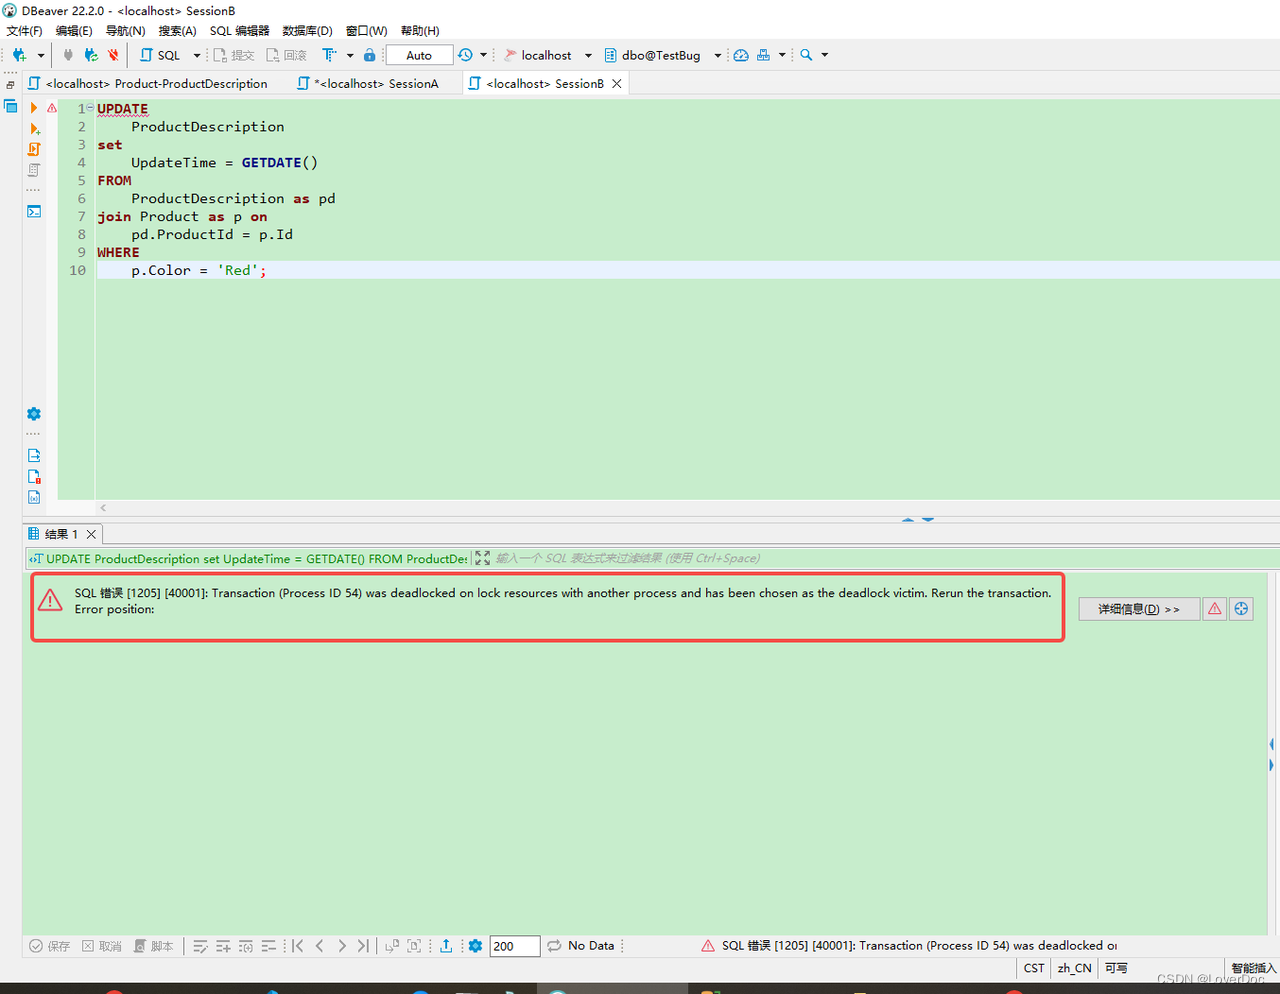Click the 脚本 script button in results toolbar

pyautogui.click(x=154, y=946)
